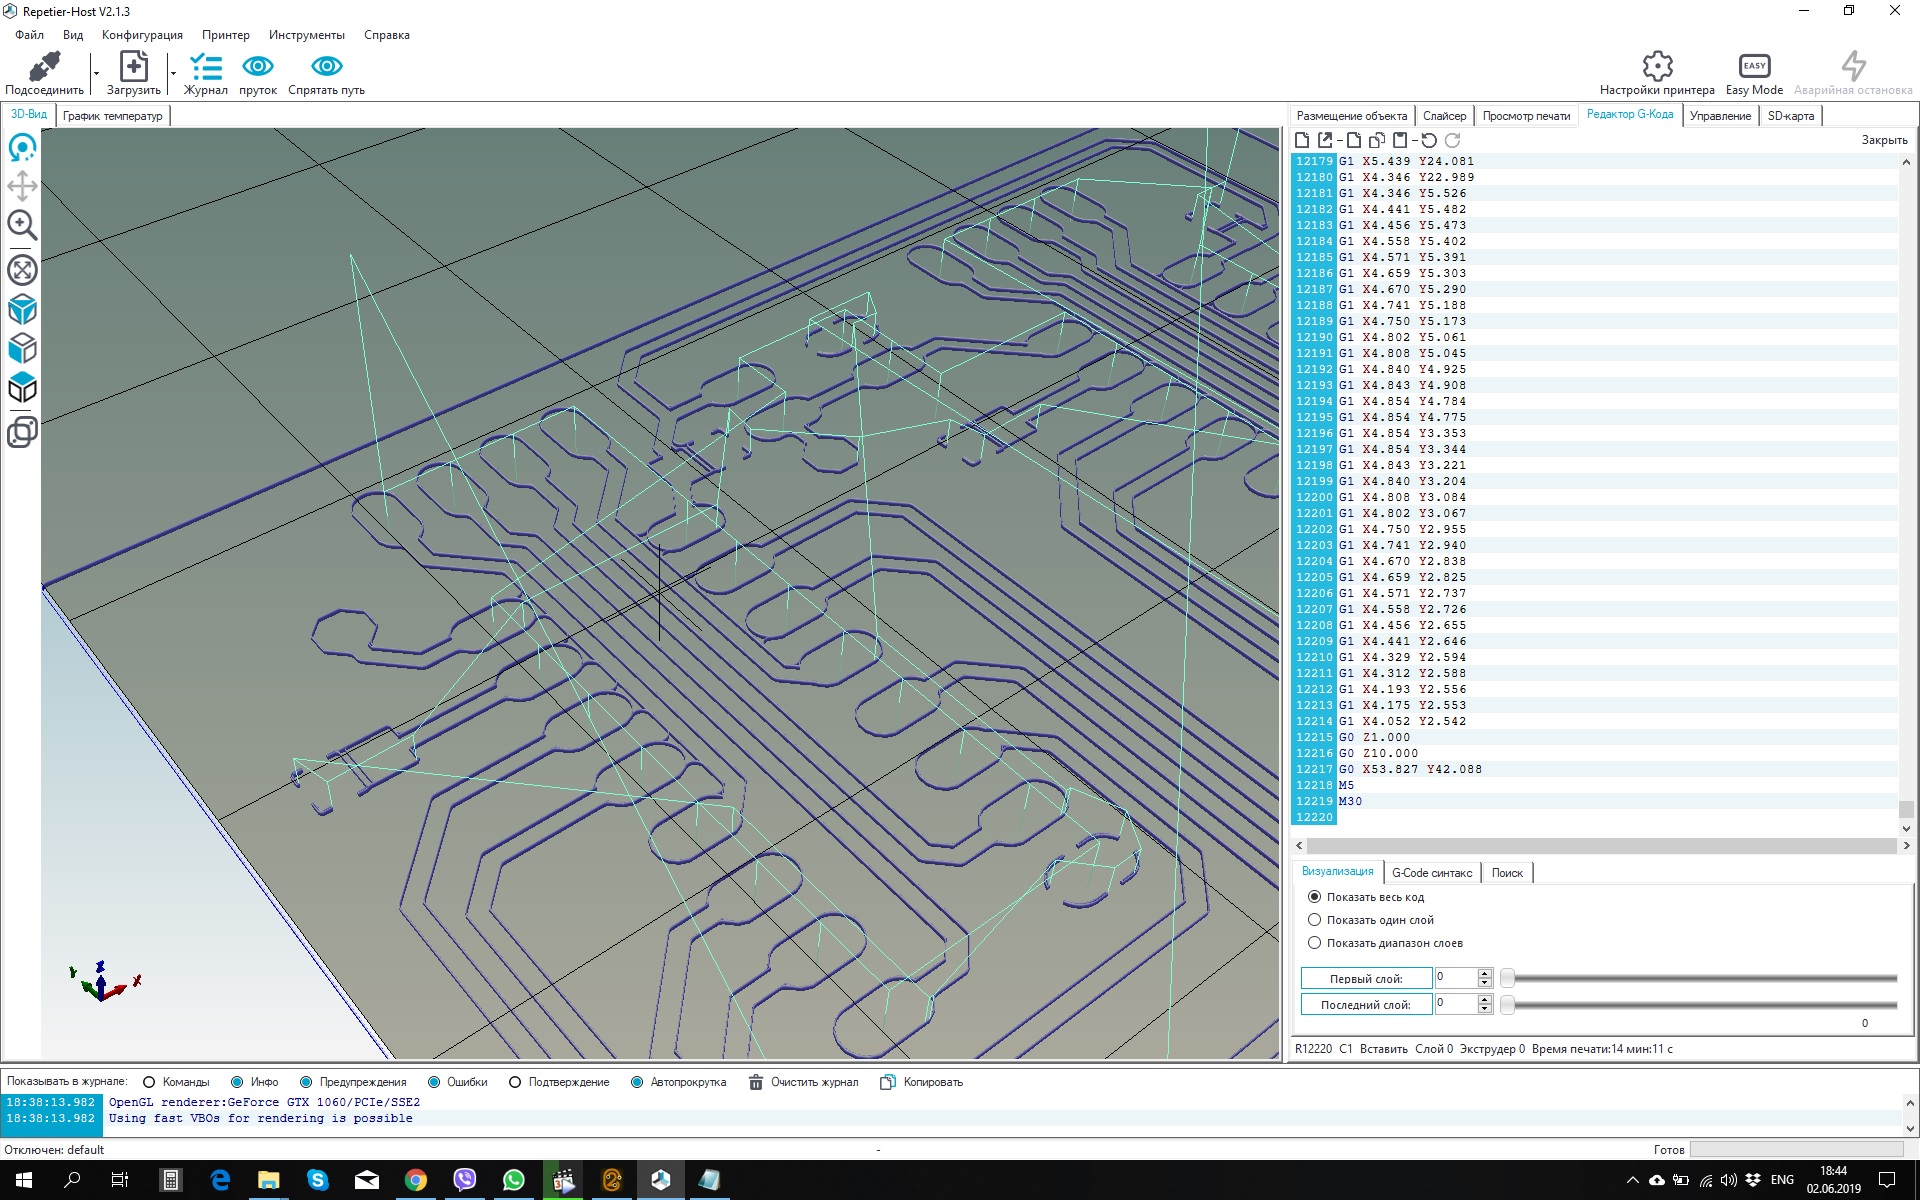The height and width of the screenshot is (1200, 1920).
Task: Switch to the Слайсер tab
Action: [x=1444, y=116]
